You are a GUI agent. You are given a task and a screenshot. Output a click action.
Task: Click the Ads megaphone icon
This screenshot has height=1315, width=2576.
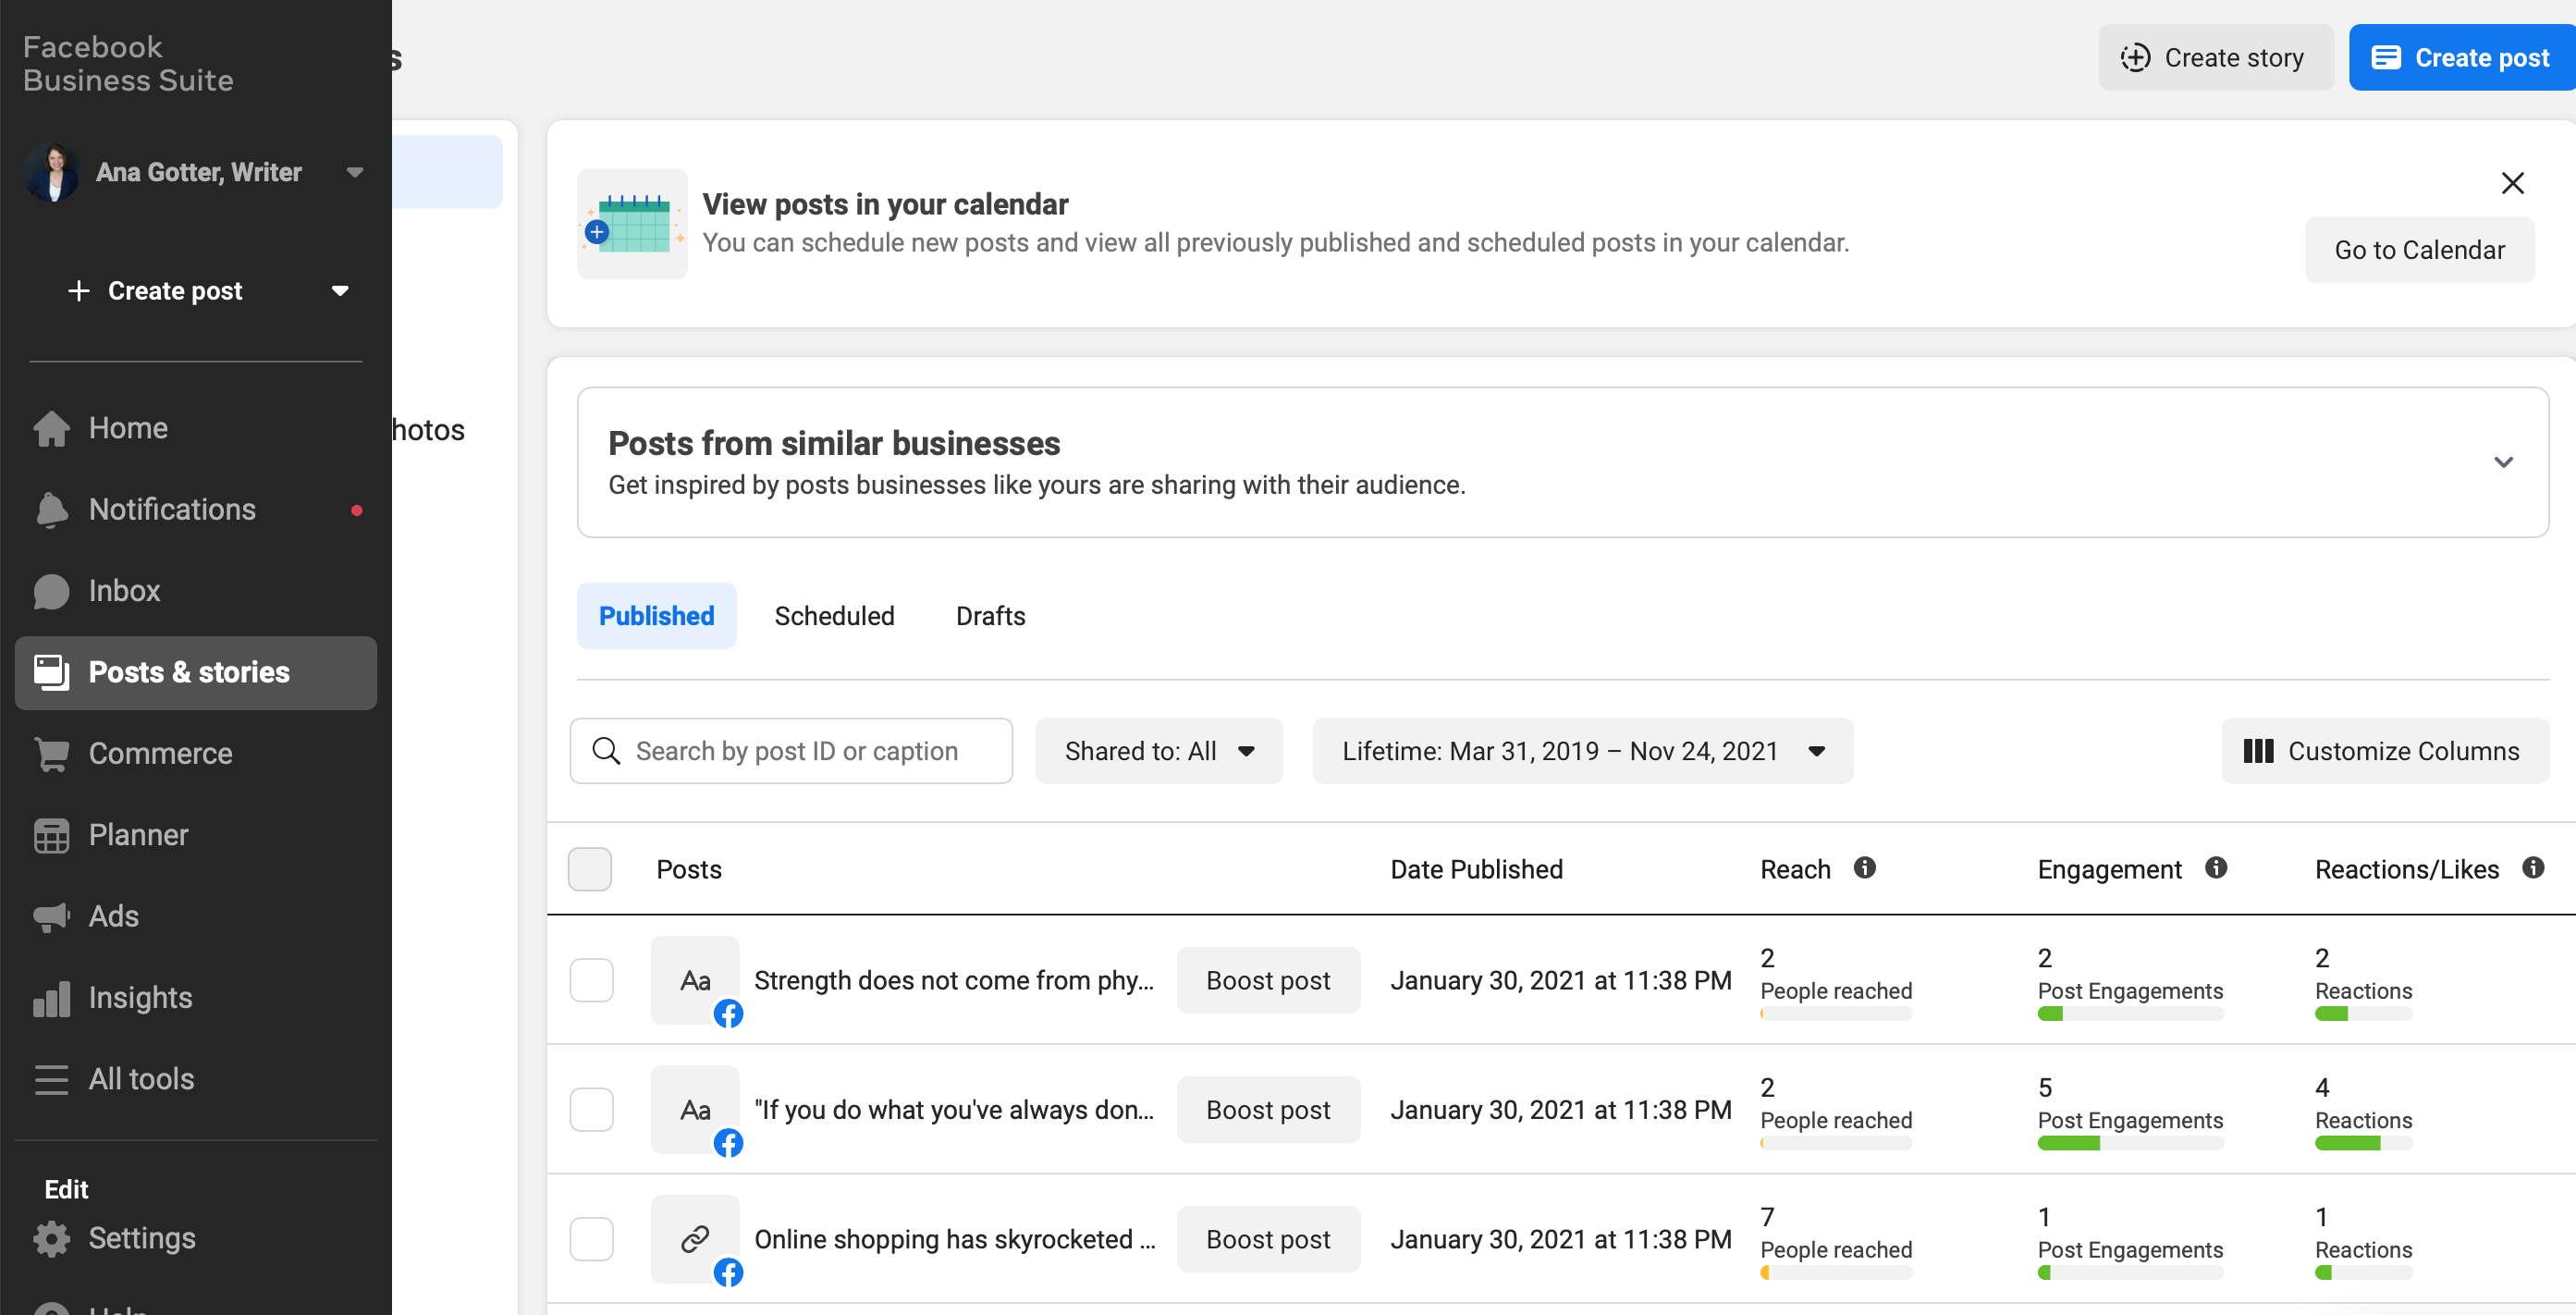click(50, 915)
